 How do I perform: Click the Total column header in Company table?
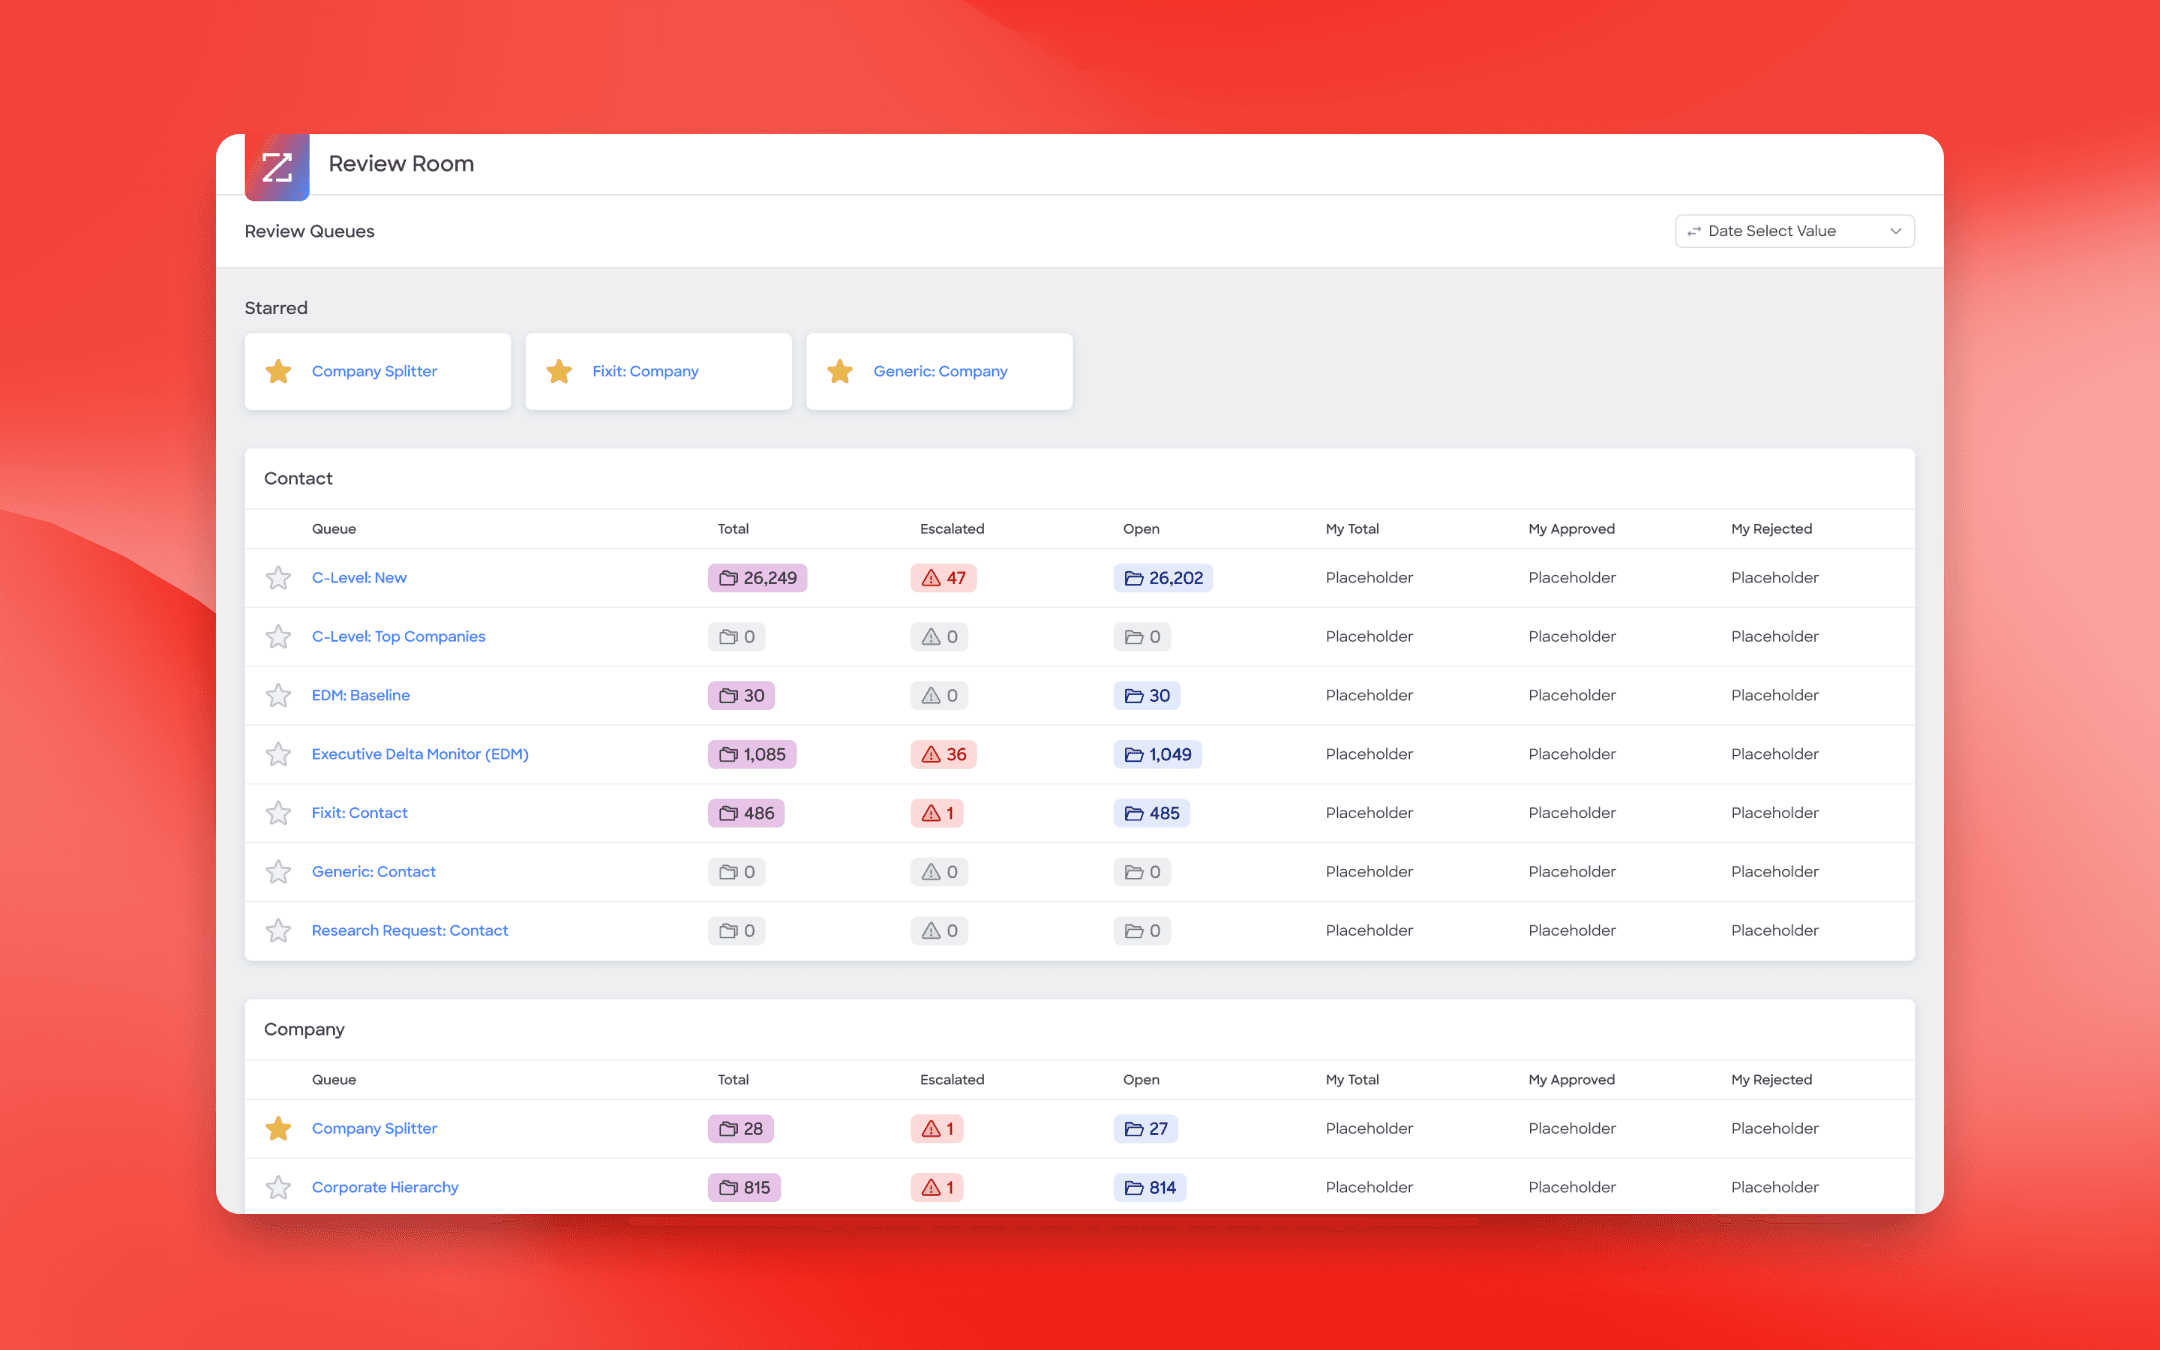click(x=733, y=1080)
